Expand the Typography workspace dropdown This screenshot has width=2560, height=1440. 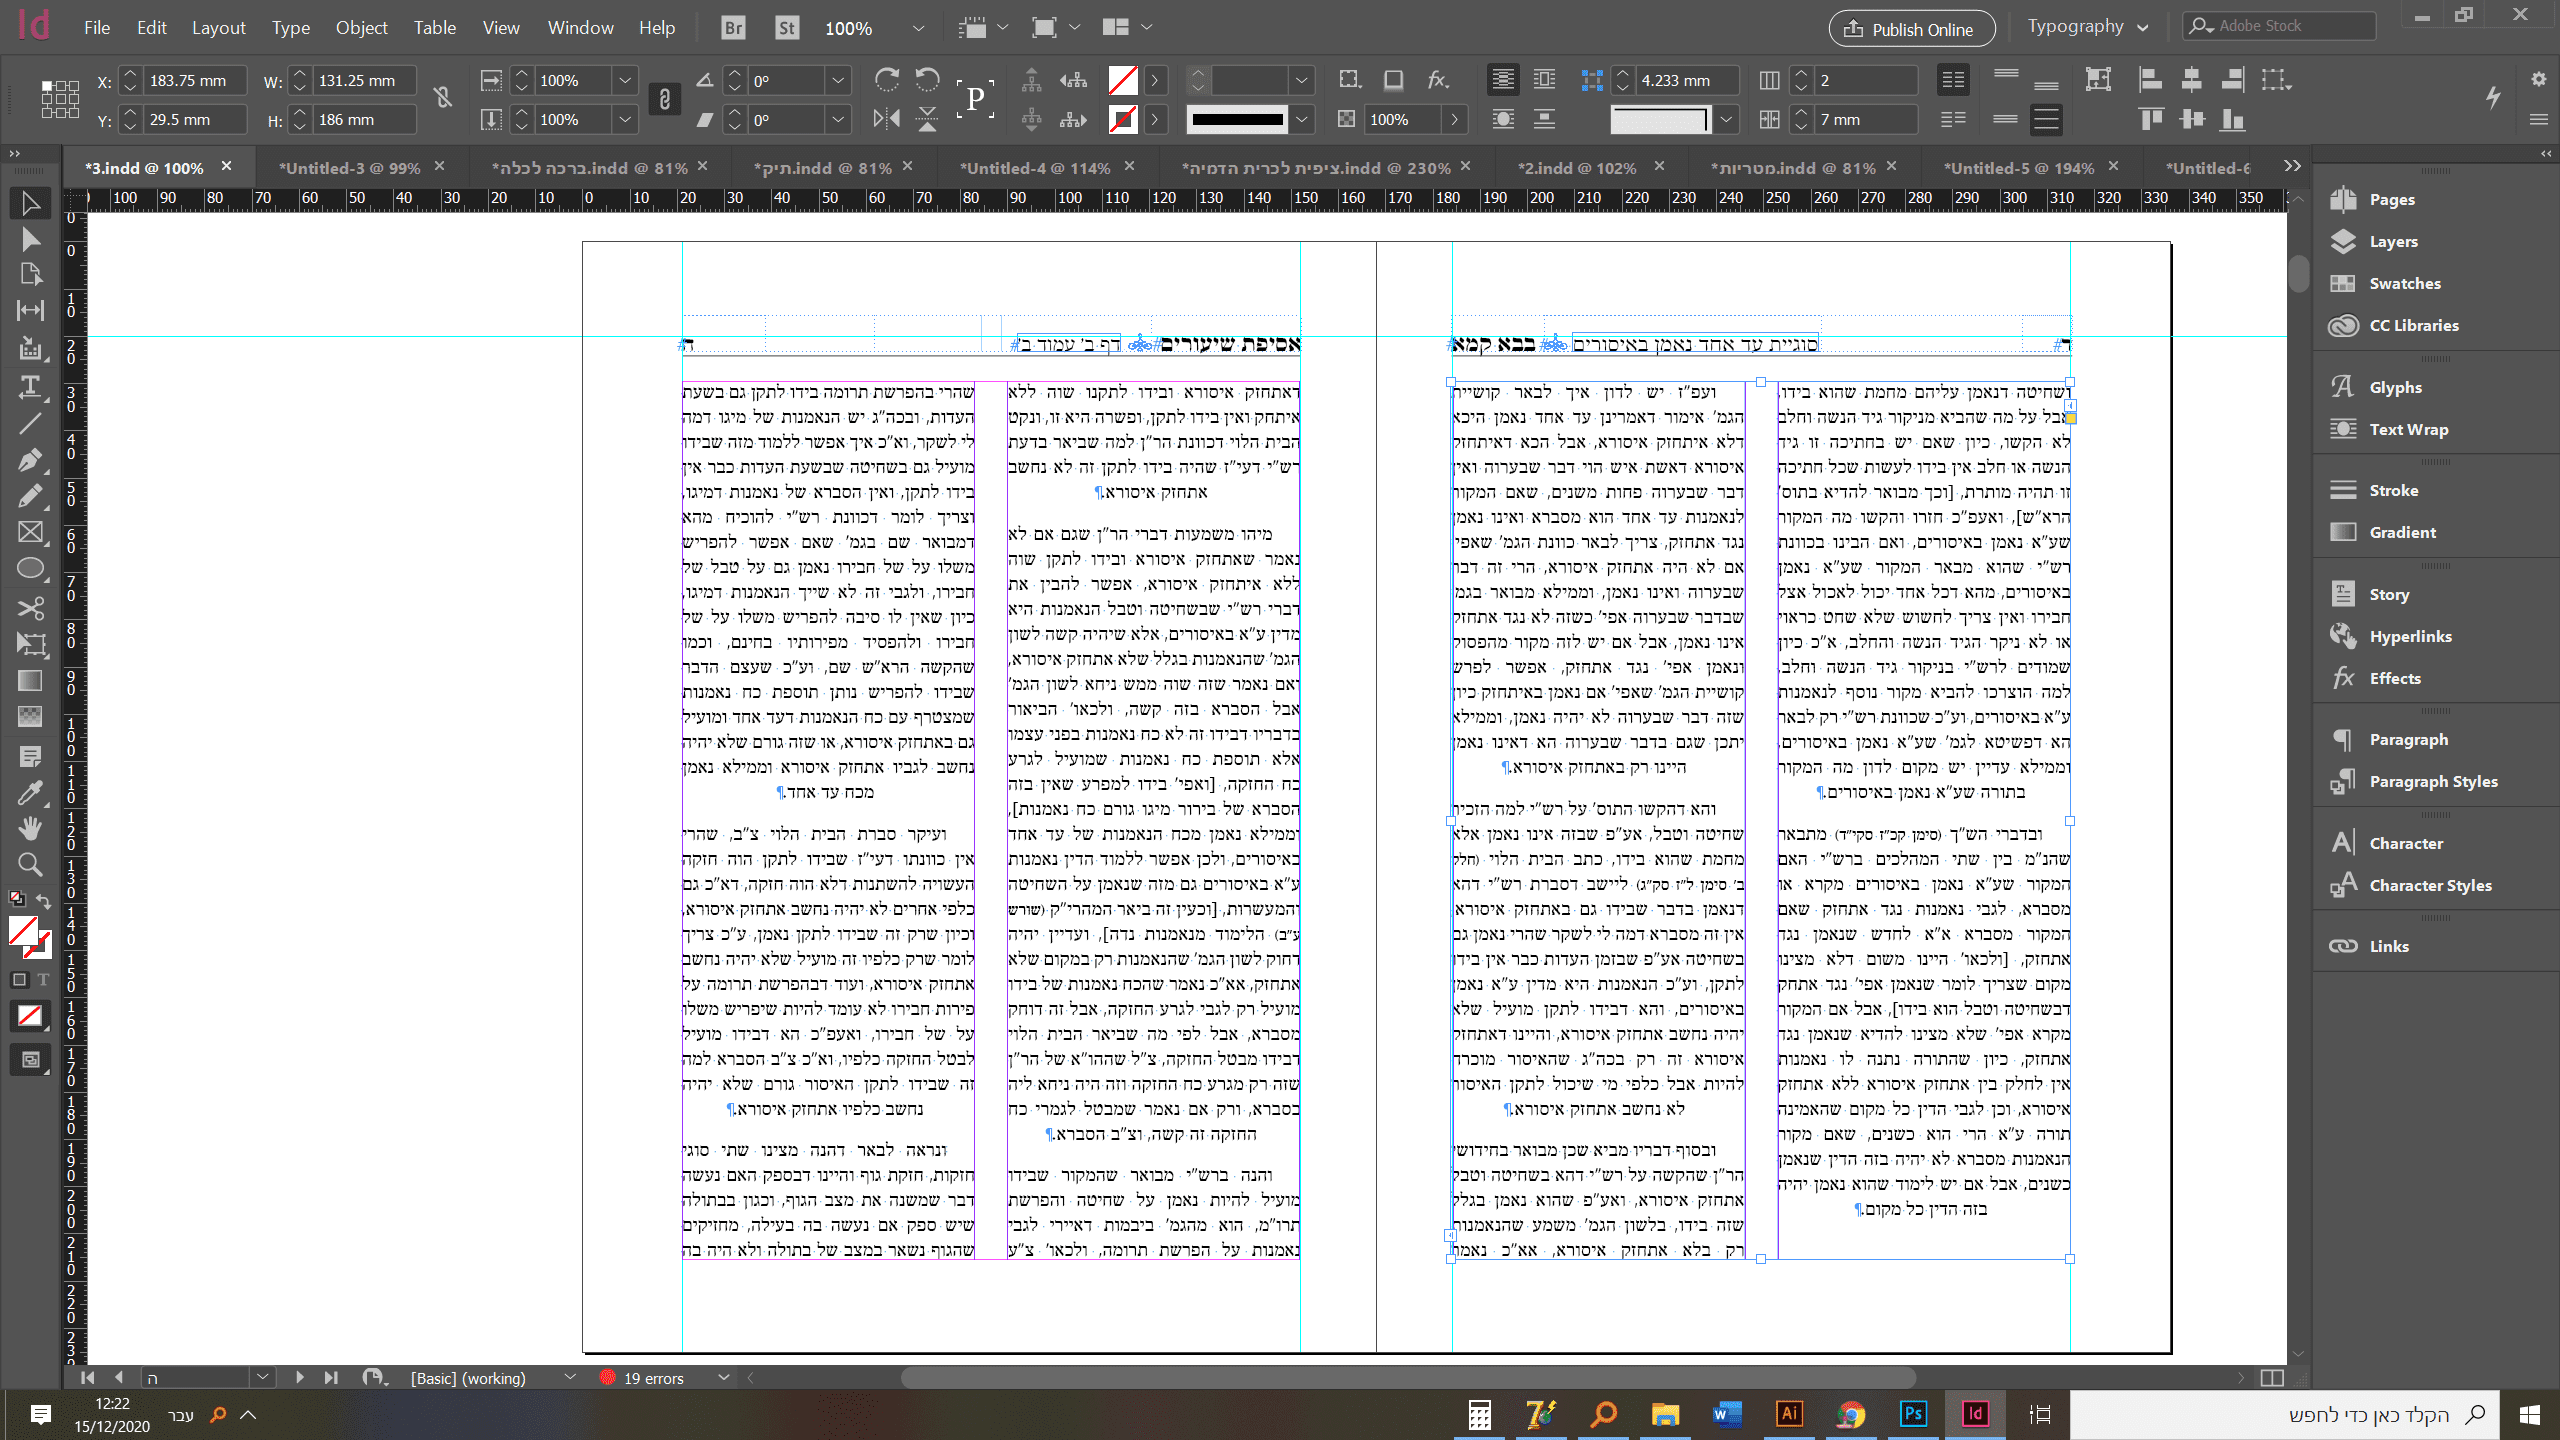click(2143, 28)
